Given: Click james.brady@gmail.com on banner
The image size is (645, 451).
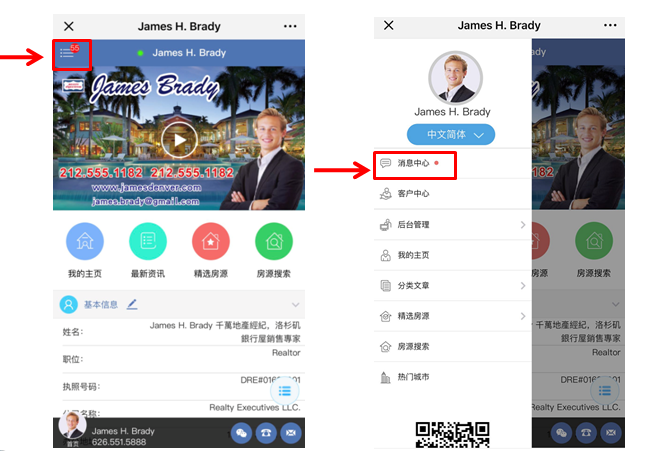Looking at the screenshot, I should pyautogui.click(x=146, y=201).
